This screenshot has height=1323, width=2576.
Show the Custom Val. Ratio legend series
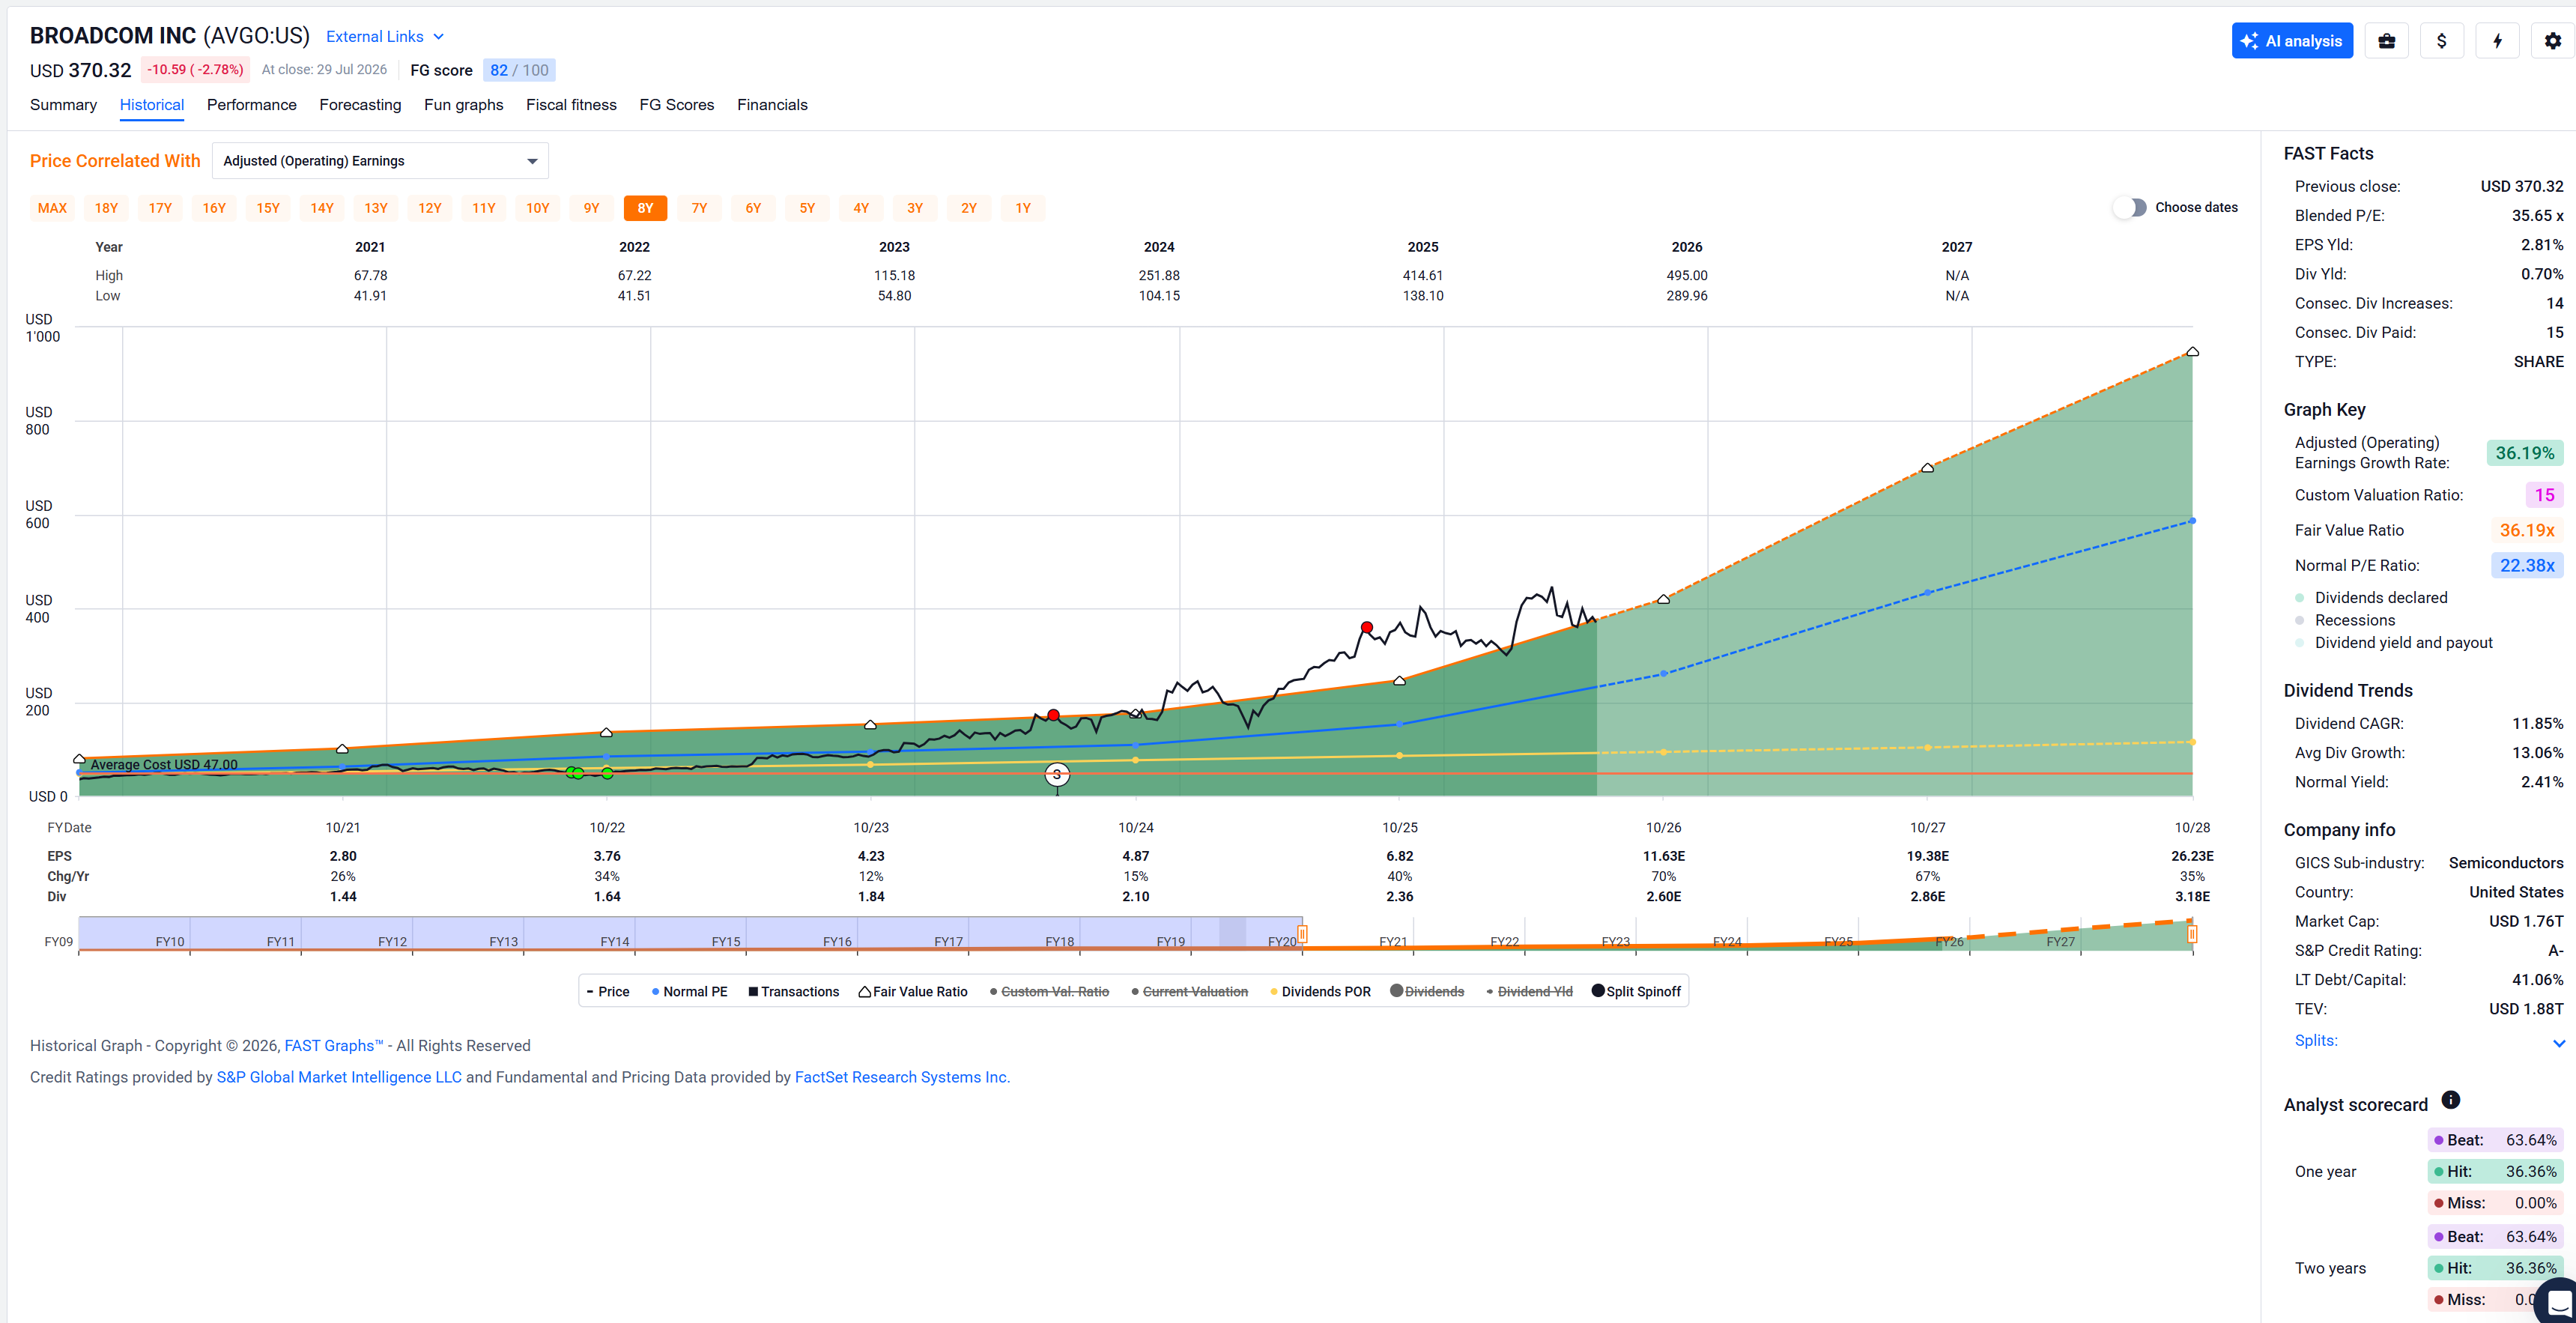(x=1049, y=992)
